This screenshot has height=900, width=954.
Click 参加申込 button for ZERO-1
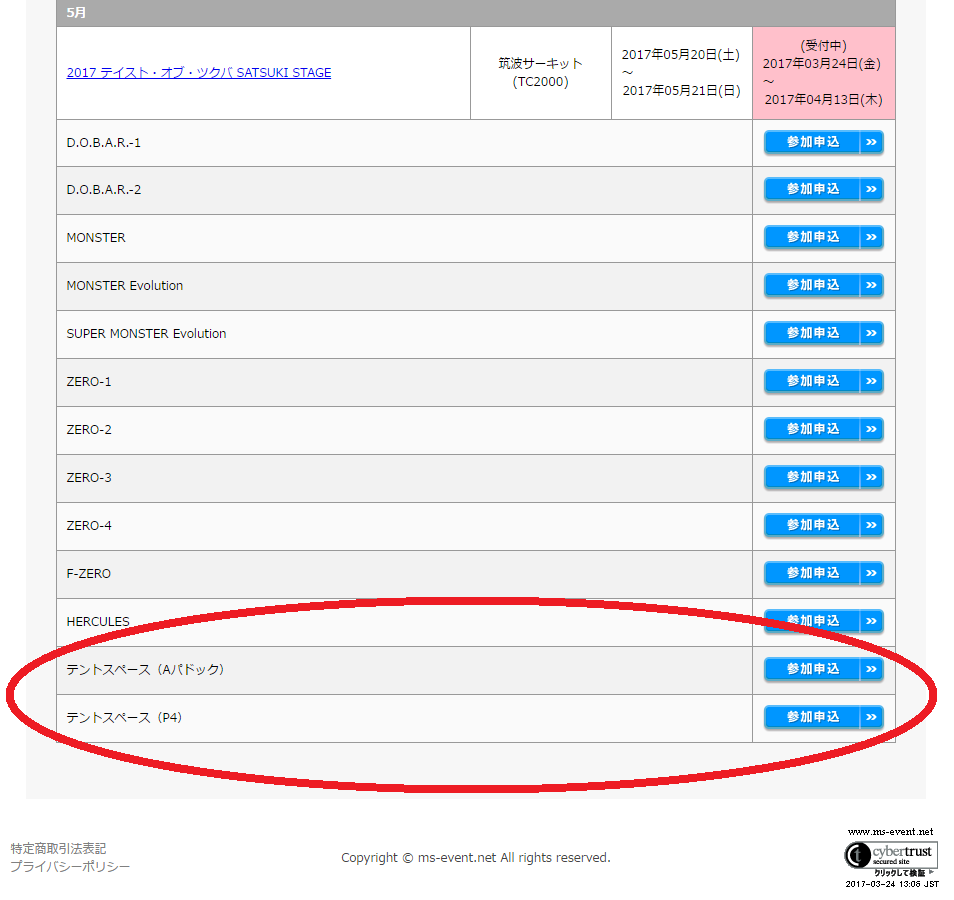click(x=823, y=382)
